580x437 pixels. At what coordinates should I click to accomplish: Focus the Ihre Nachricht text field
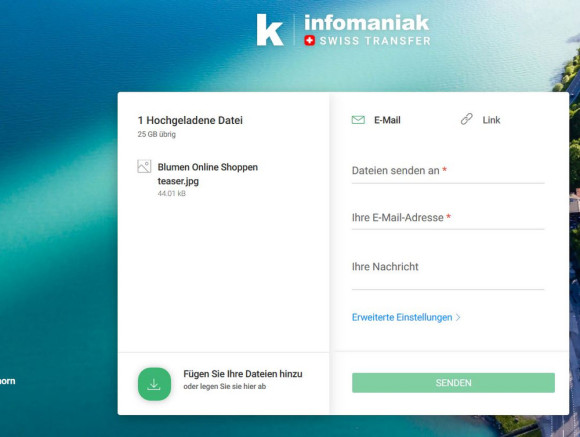(448, 272)
